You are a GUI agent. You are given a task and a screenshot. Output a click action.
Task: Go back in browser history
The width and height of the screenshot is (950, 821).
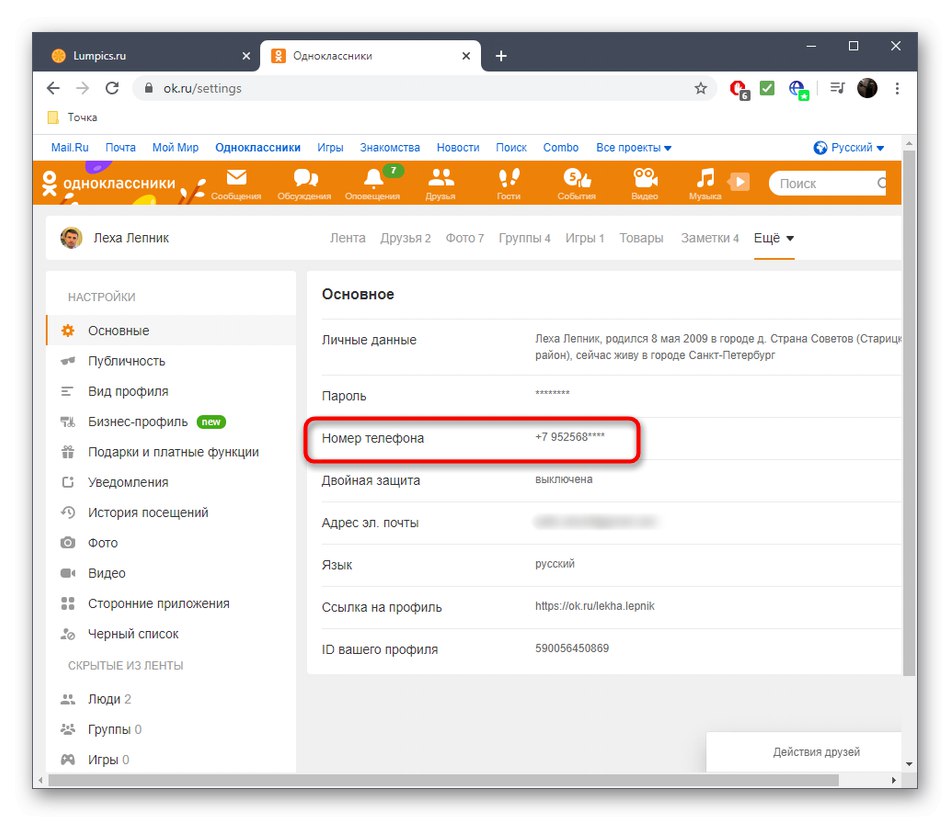pyautogui.click(x=53, y=88)
